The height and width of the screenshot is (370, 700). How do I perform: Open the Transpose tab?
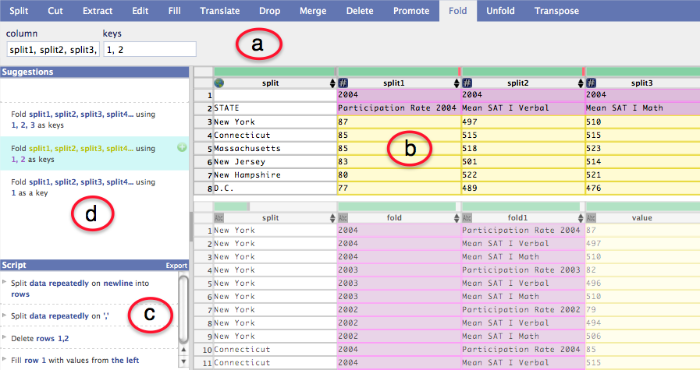pos(557,11)
